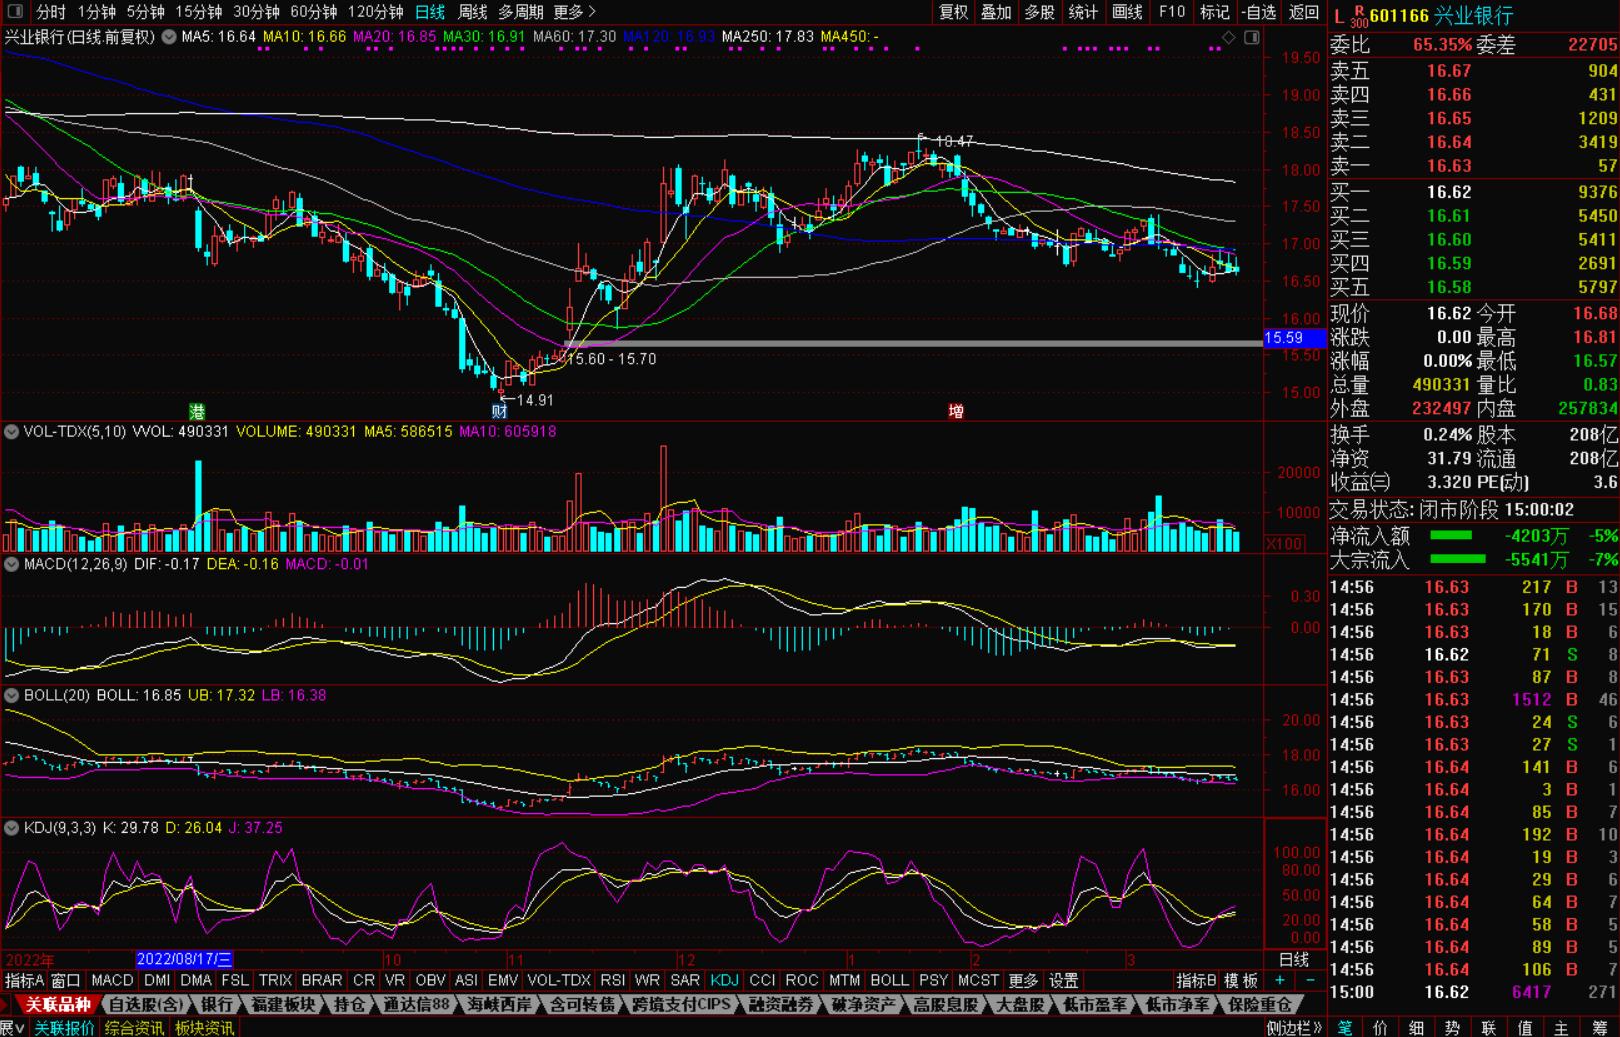Select the 15分钟 period

pos(199,12)
